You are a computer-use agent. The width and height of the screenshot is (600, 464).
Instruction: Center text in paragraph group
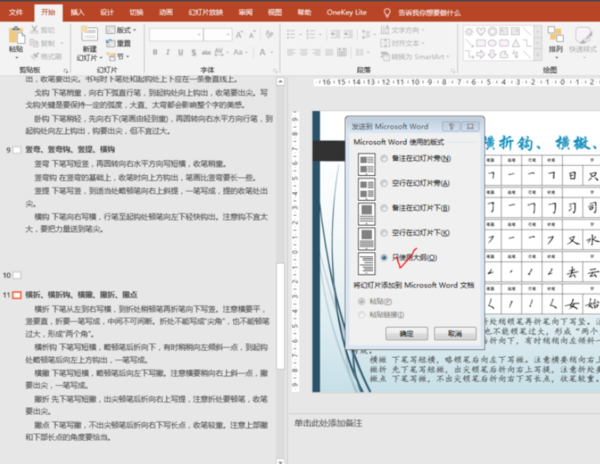point(304,52)
